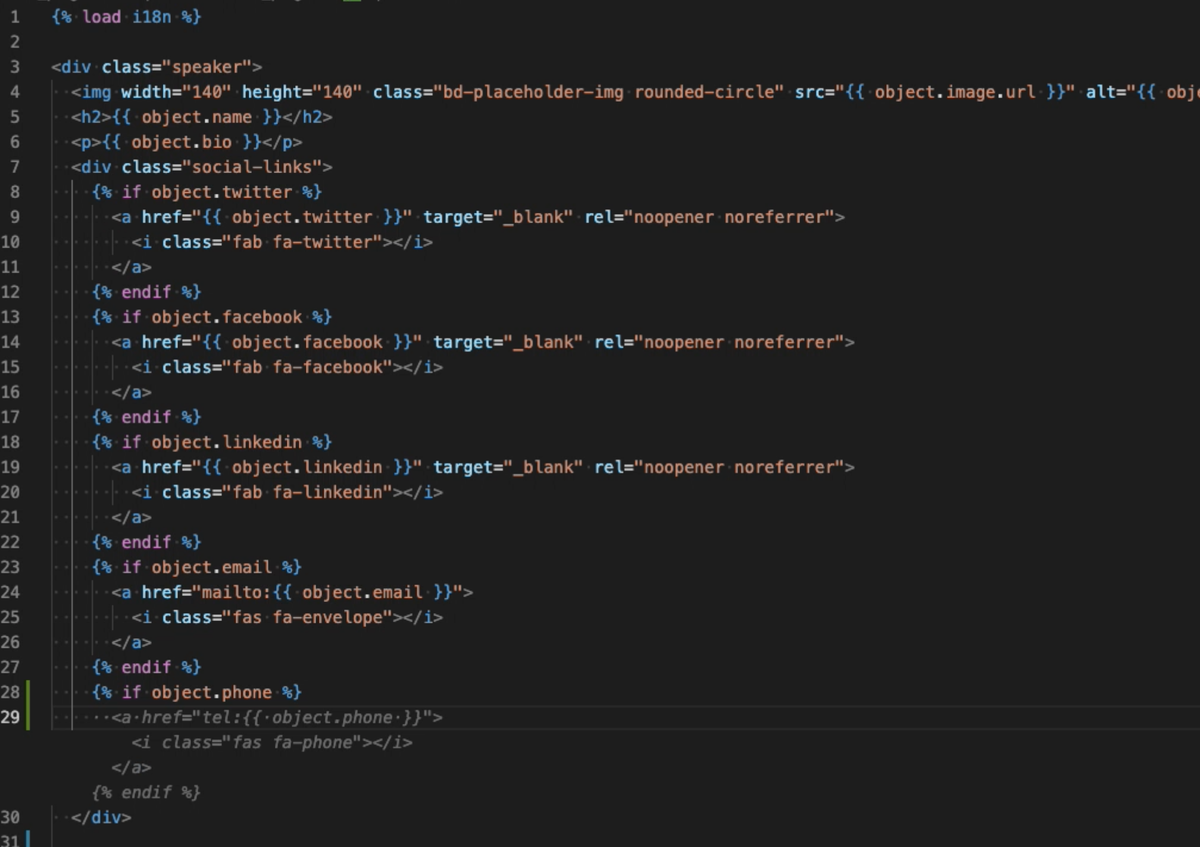1200x847 pixels.
Task: Click 'if object.linkedin' template condition
Action: (x=212, y=442)
